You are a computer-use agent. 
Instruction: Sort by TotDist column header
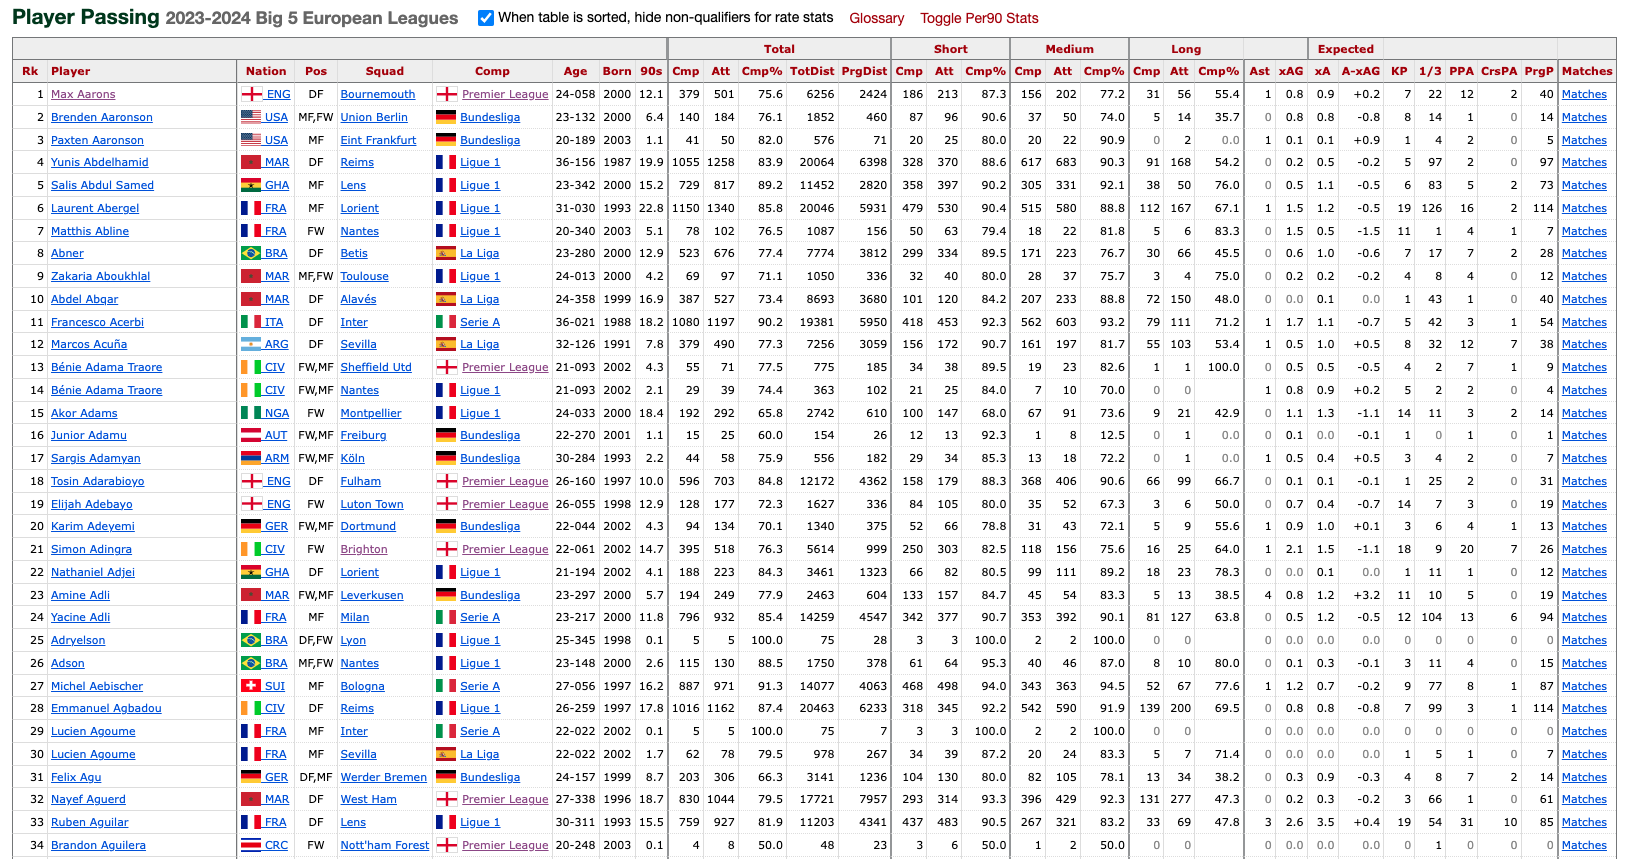point(812,71)
